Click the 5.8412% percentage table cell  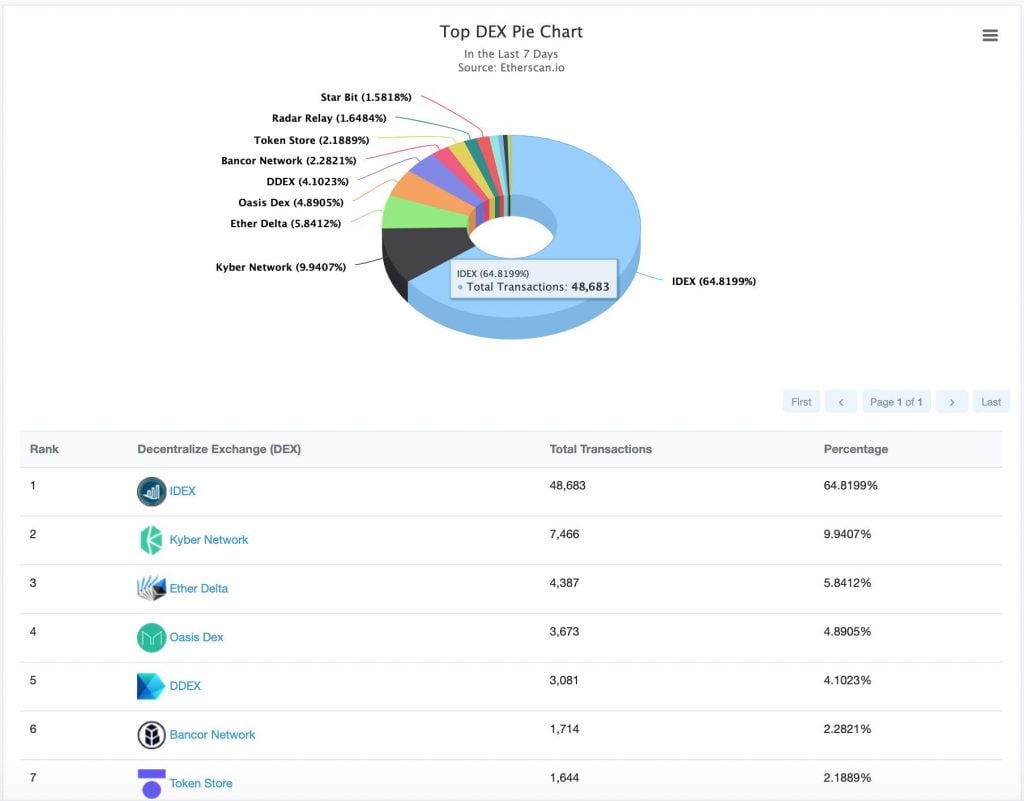pyautogui.click(x=847, y=583)
